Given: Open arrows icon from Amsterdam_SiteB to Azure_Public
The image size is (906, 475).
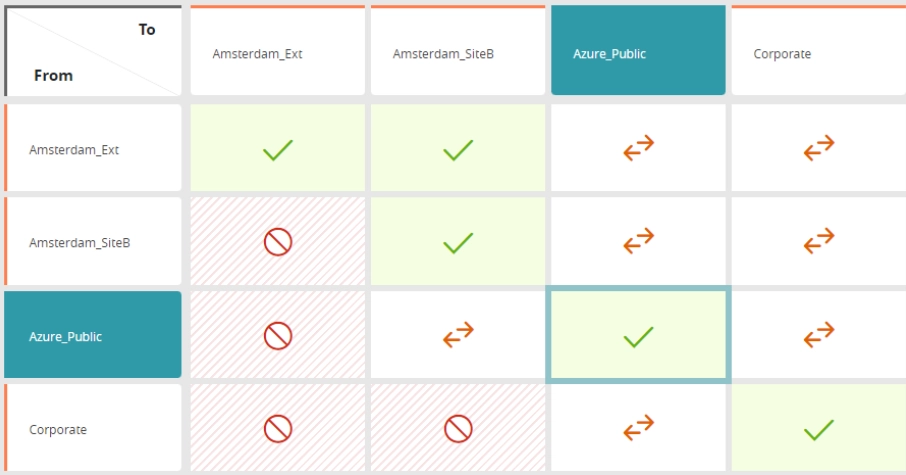Looking at the screenshot, I should pyautogui.click(x=638, y=240).
